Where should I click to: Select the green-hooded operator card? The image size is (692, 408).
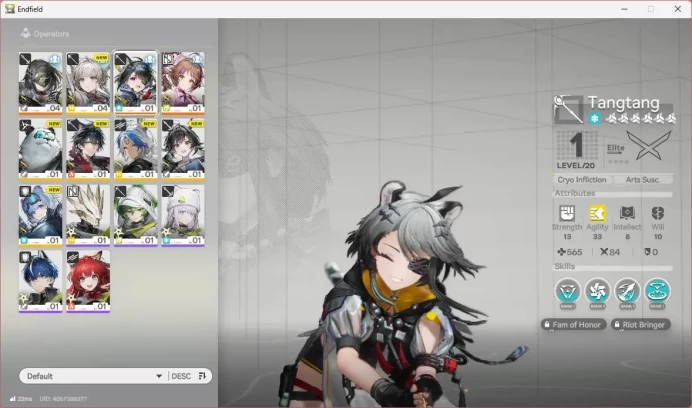click(135, 215)
